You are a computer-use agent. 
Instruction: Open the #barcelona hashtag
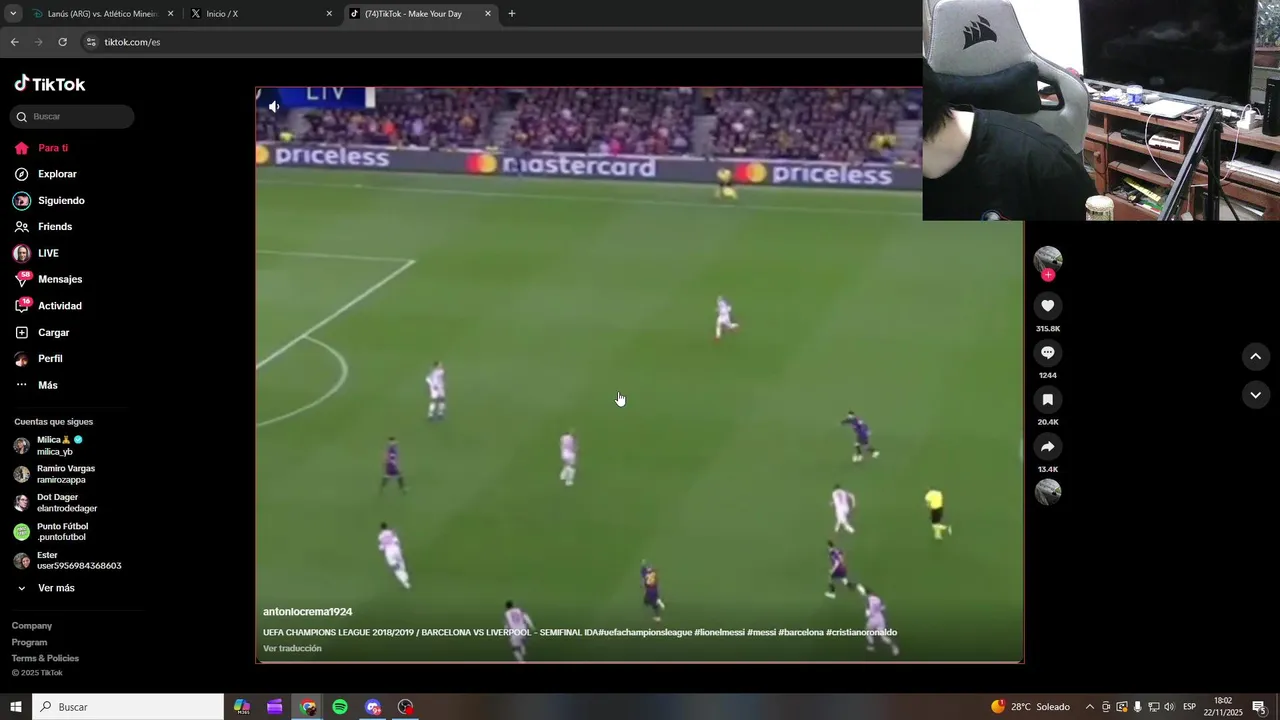click(801, 632)
